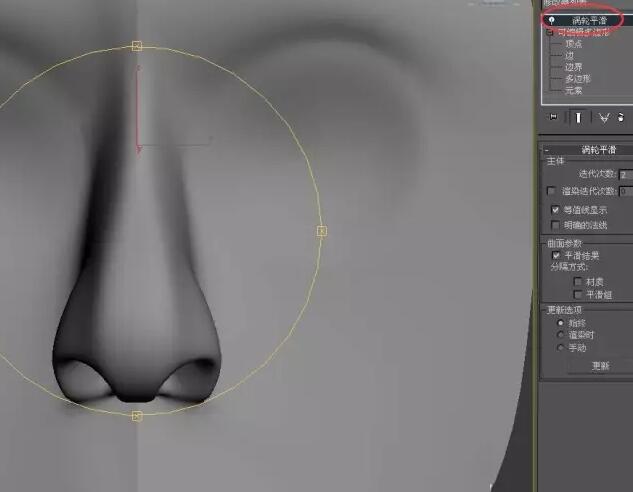Select the 渲染时 update radio button

pyautogui.click(x=560, y=335)
